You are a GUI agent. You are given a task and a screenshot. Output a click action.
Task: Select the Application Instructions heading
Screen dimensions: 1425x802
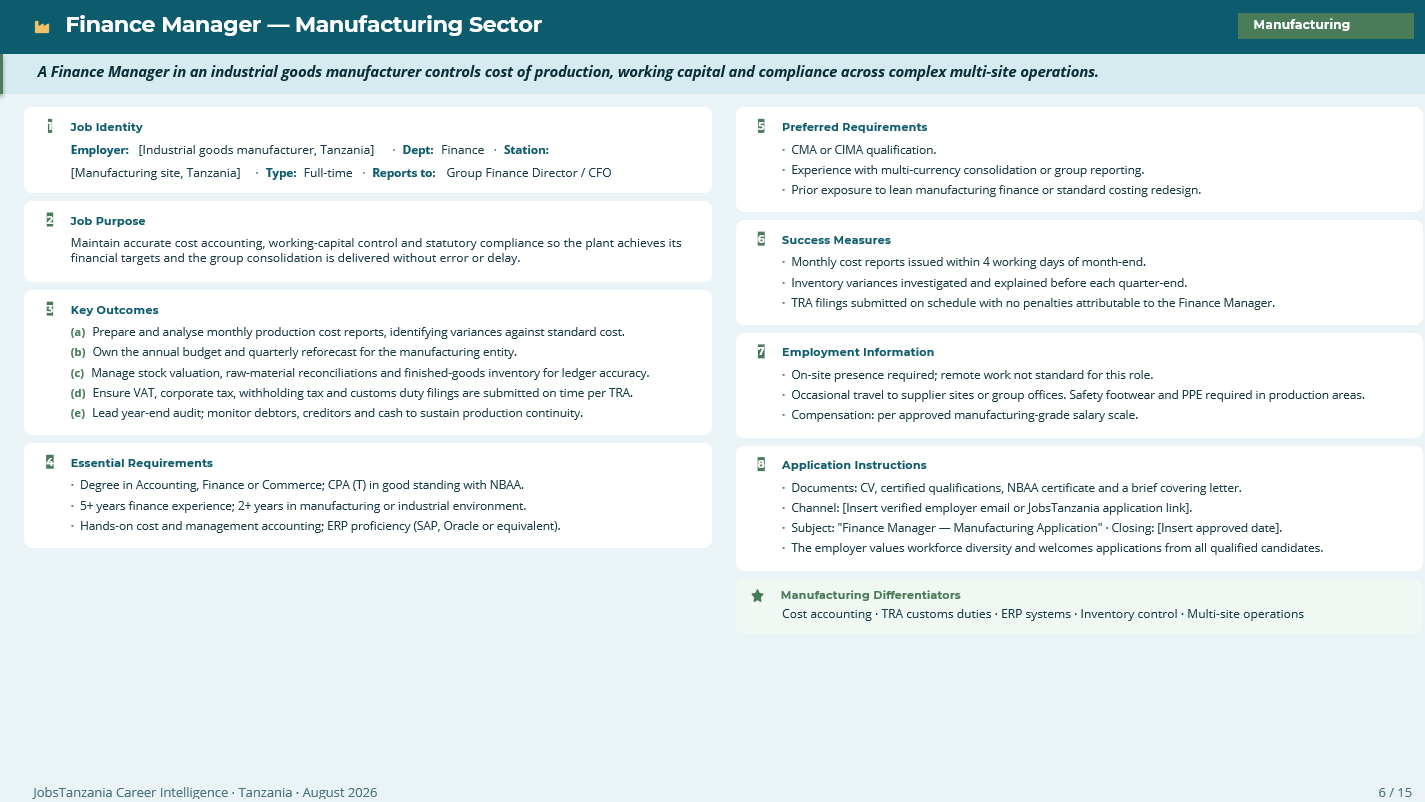tap(854, 465)
